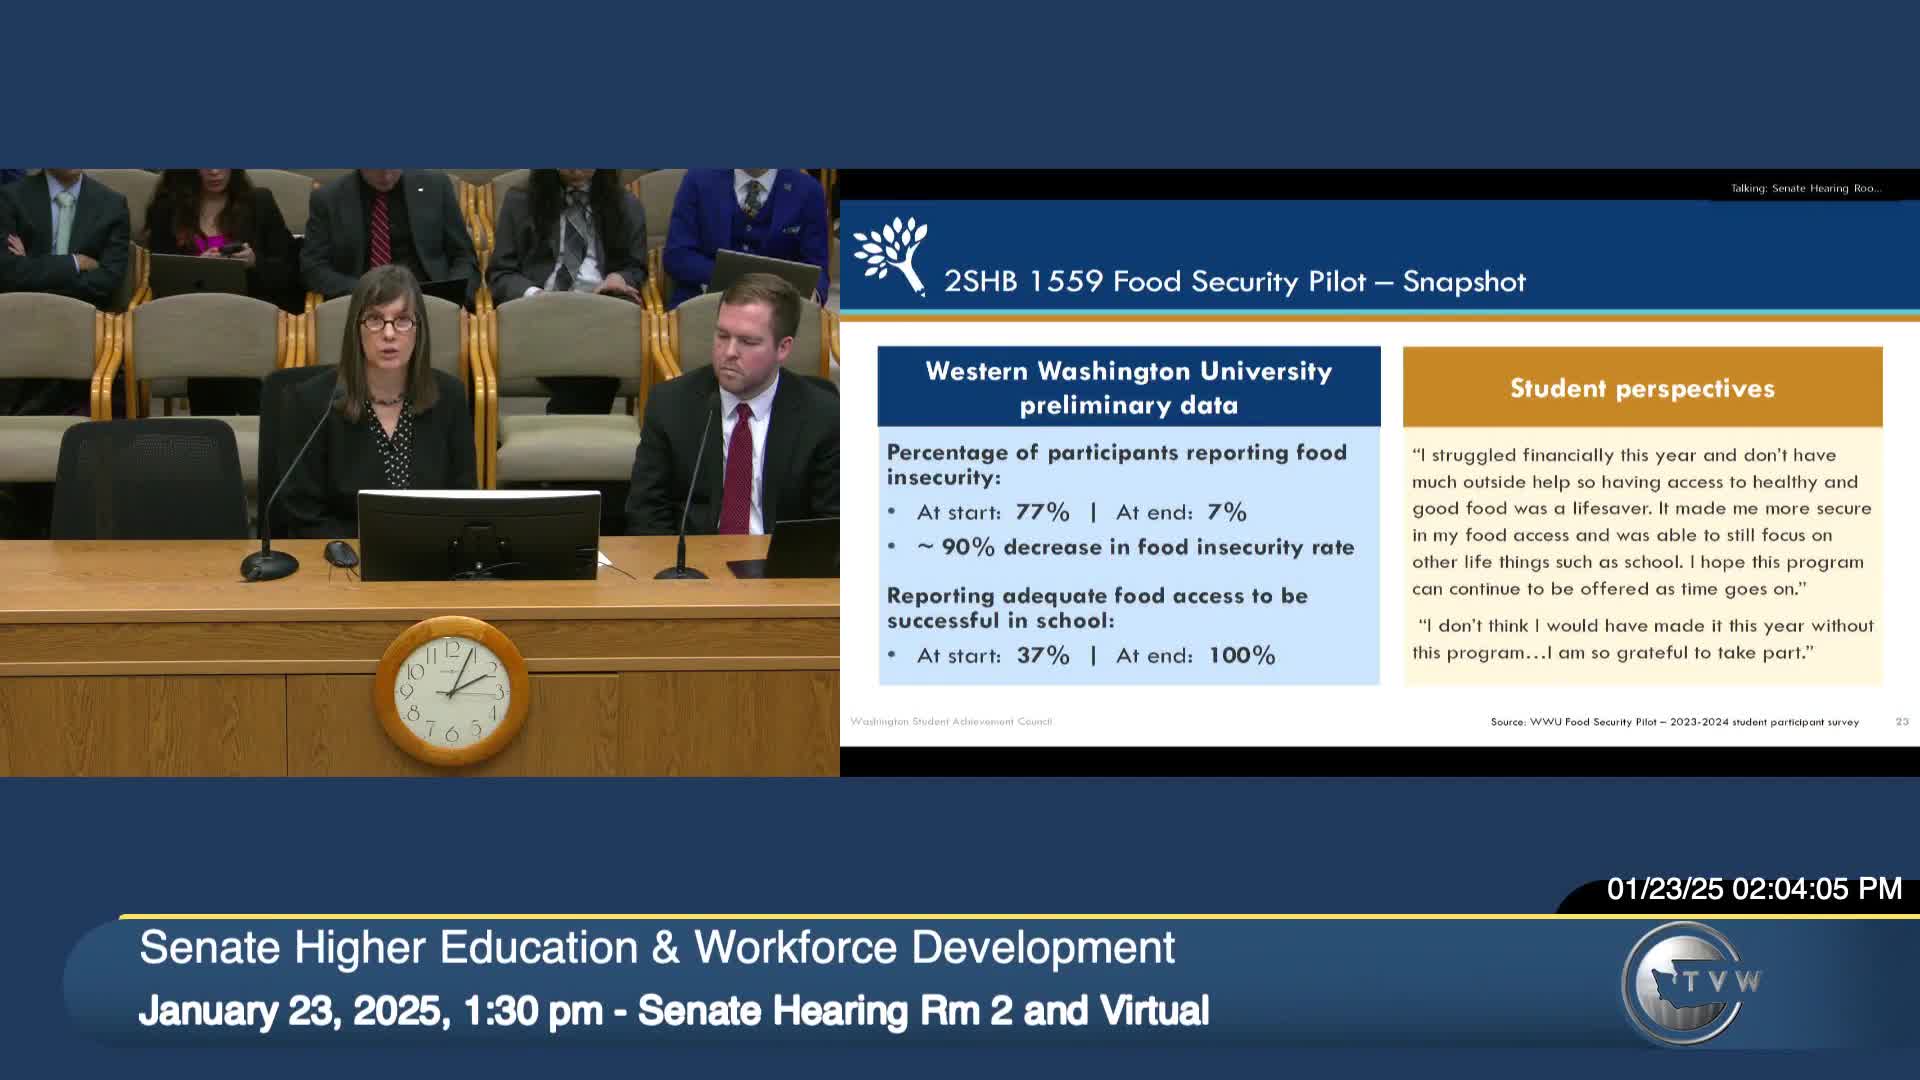
Task: Click the second student quote about being grateful
Action: [1642, 639]
